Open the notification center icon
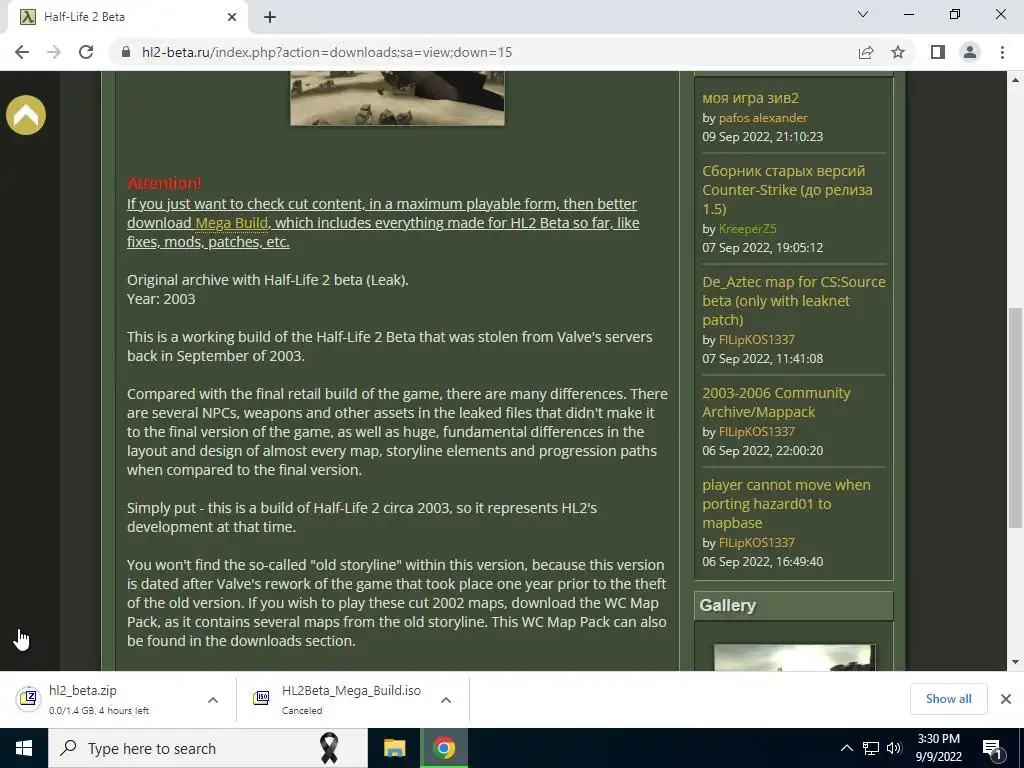 pos(993,748)
